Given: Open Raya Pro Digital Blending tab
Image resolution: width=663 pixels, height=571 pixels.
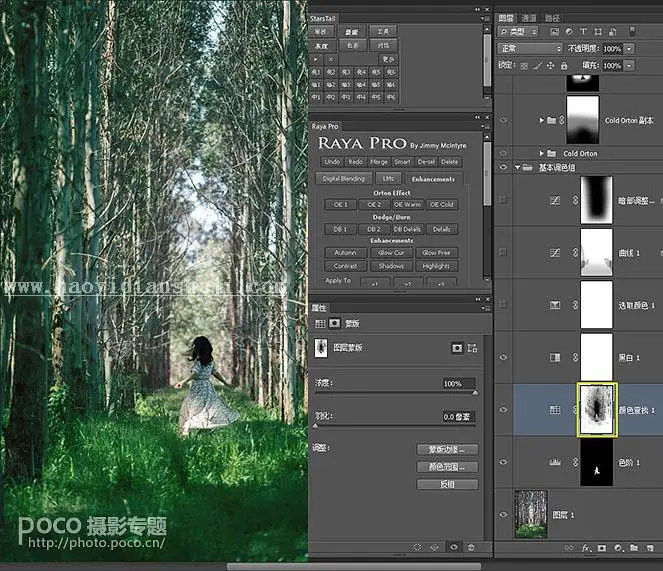Looking at the screenshot, I should [344, 178].
